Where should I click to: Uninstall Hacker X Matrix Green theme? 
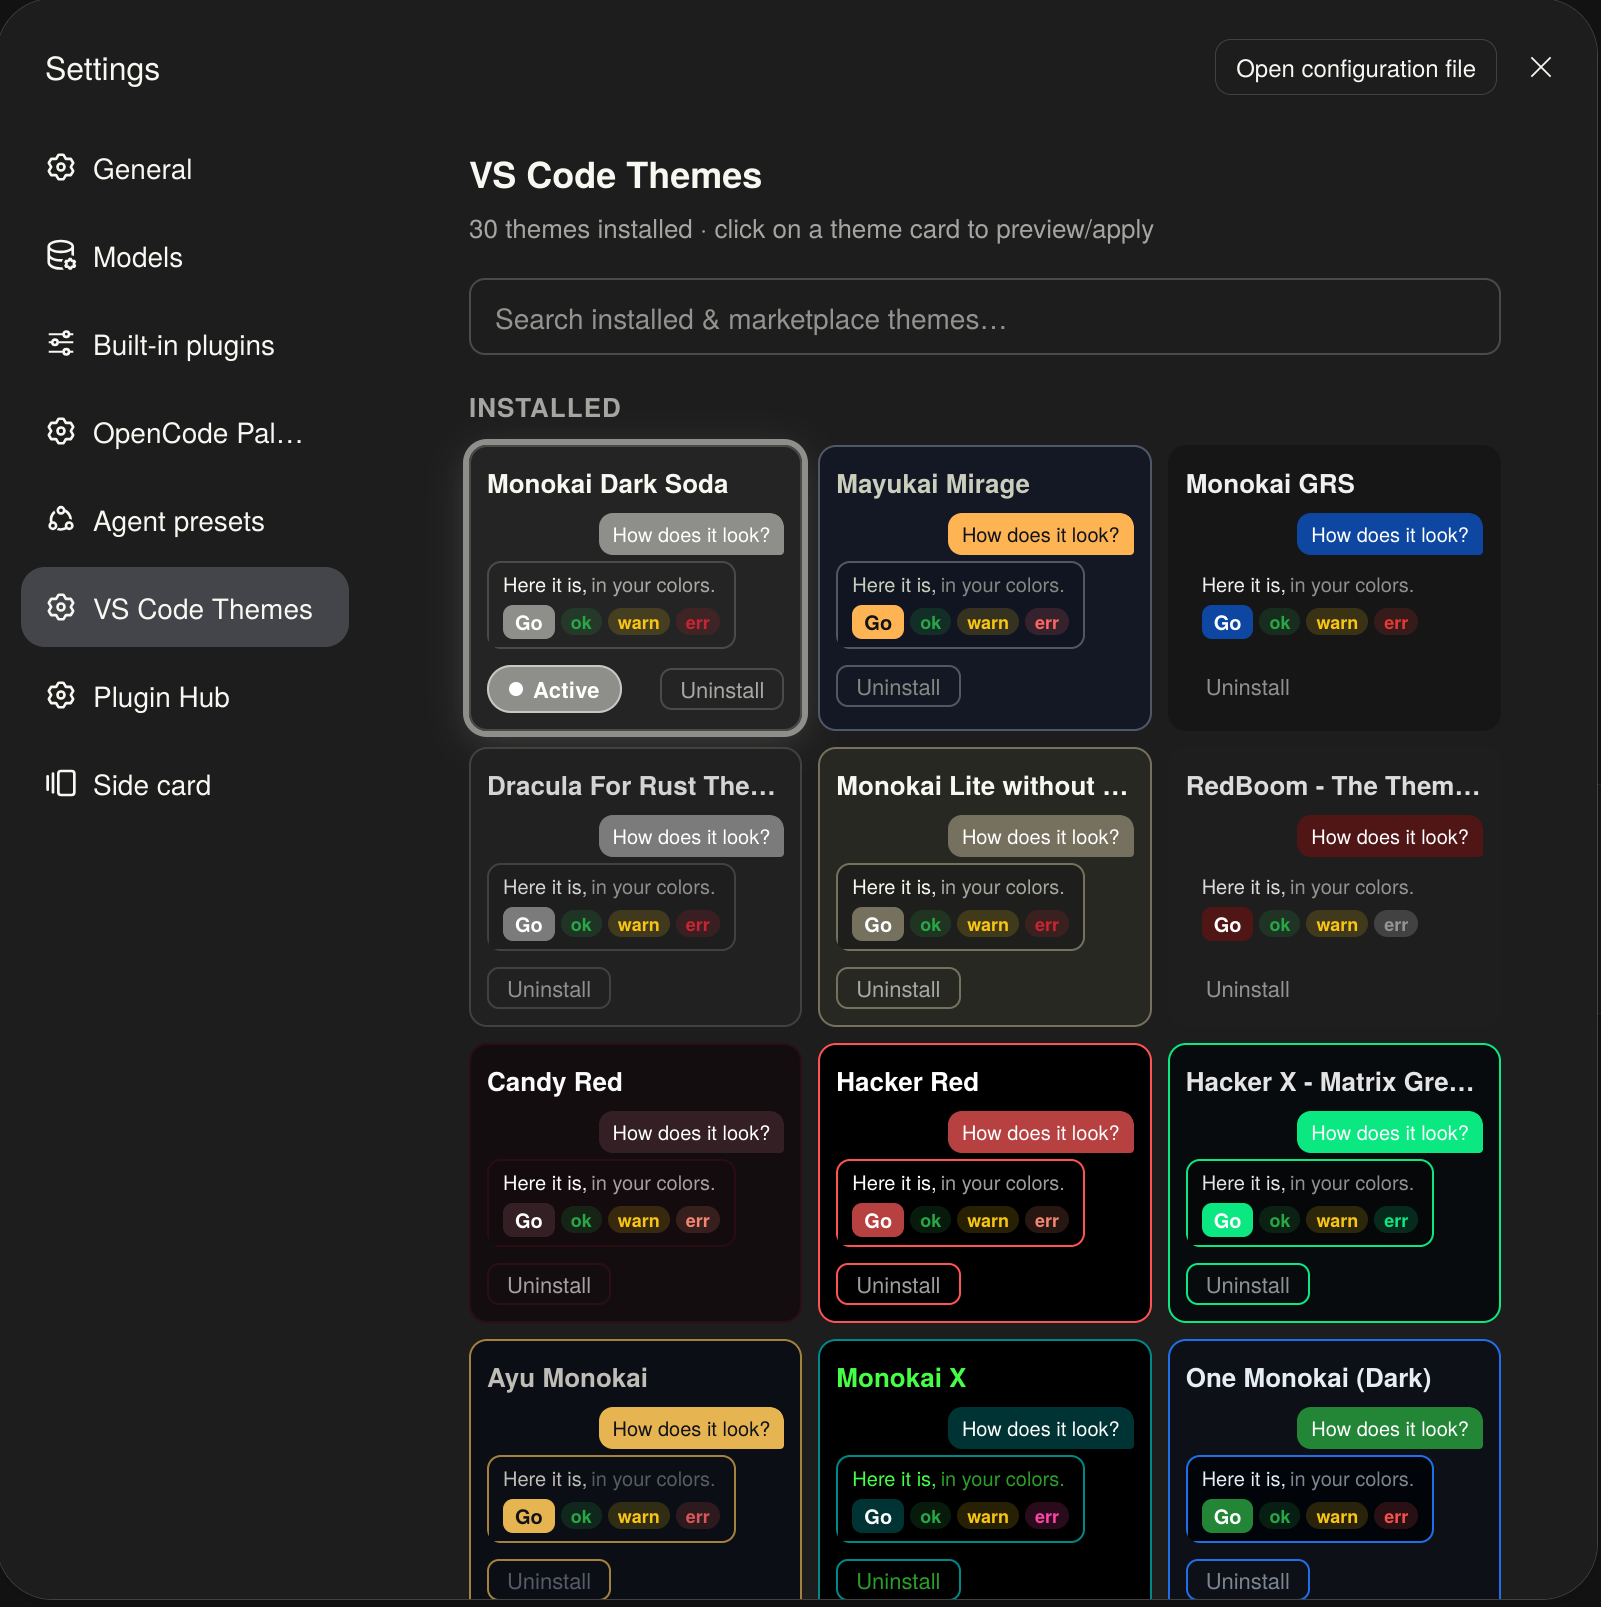click(x=1247, y=1285)
